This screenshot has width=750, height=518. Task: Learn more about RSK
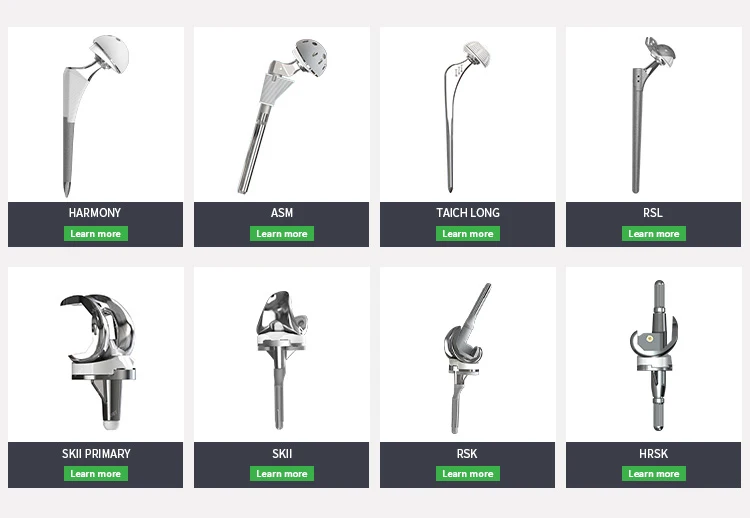point(468,474)
